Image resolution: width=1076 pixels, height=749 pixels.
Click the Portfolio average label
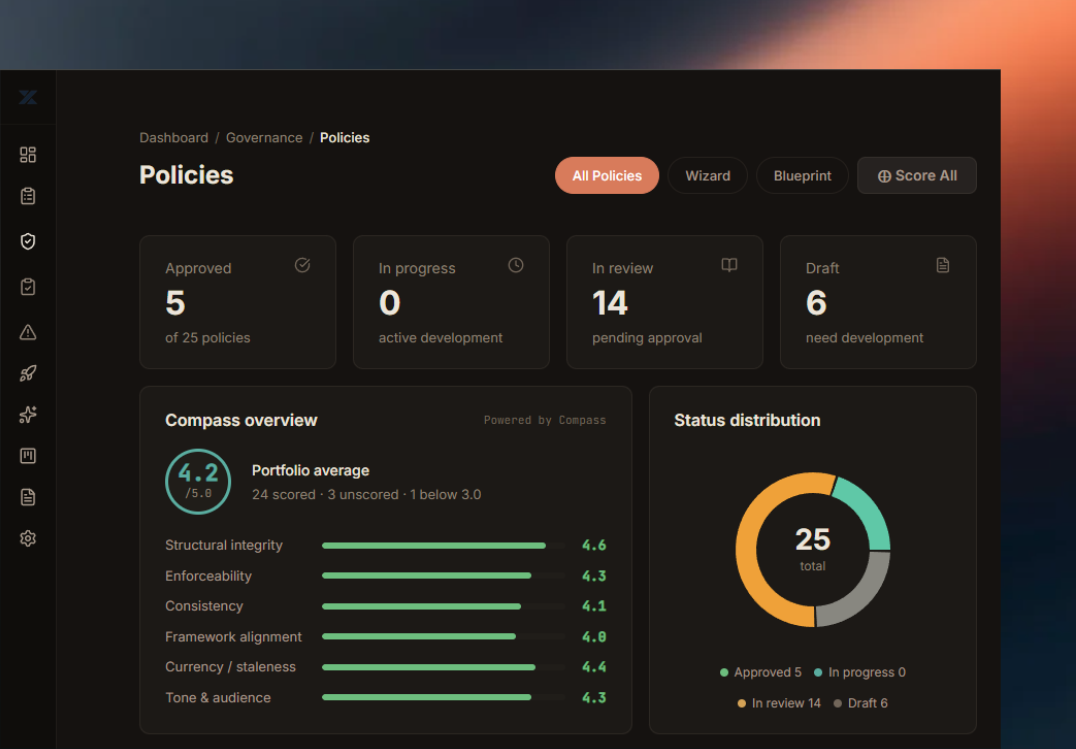click(x=310, y=470)
